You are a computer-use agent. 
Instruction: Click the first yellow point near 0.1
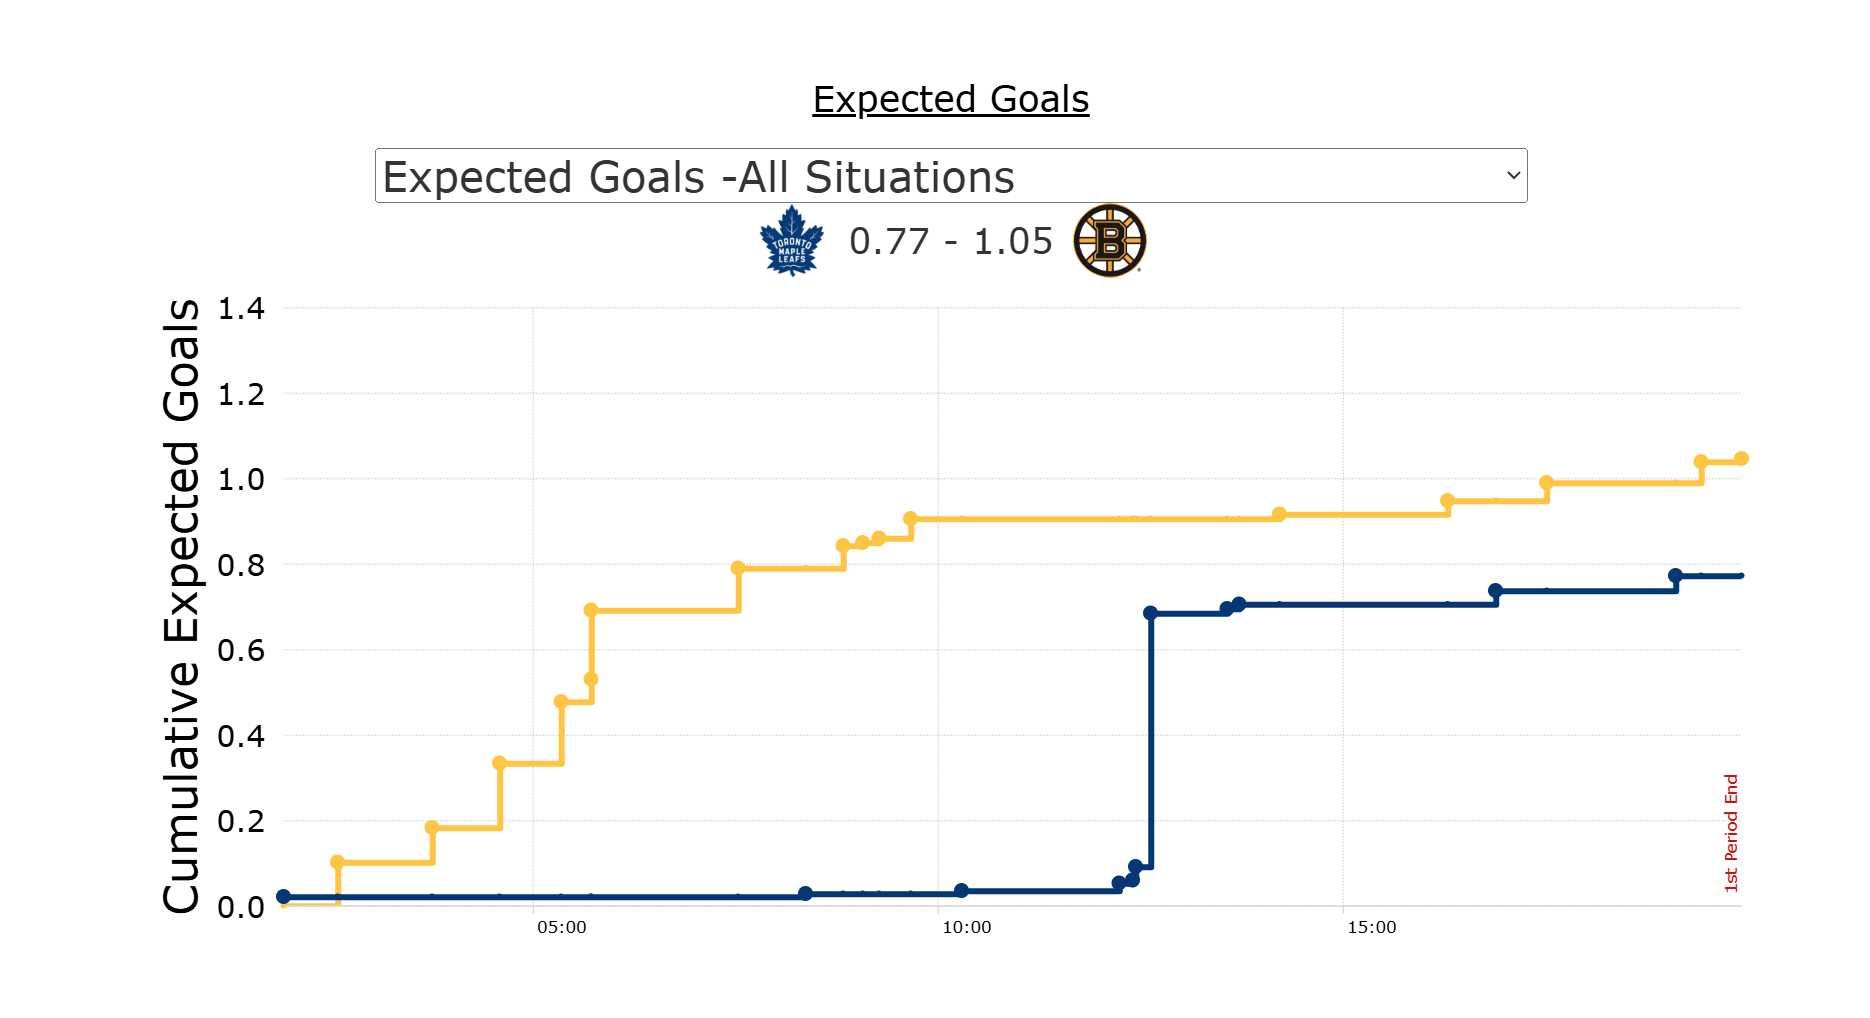tap(337, 862)
